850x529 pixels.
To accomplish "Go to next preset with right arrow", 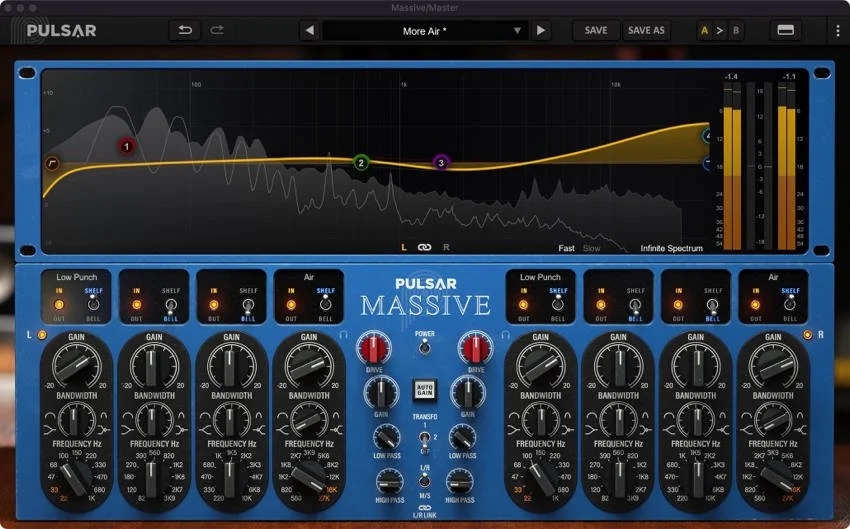I will point(540,30).
